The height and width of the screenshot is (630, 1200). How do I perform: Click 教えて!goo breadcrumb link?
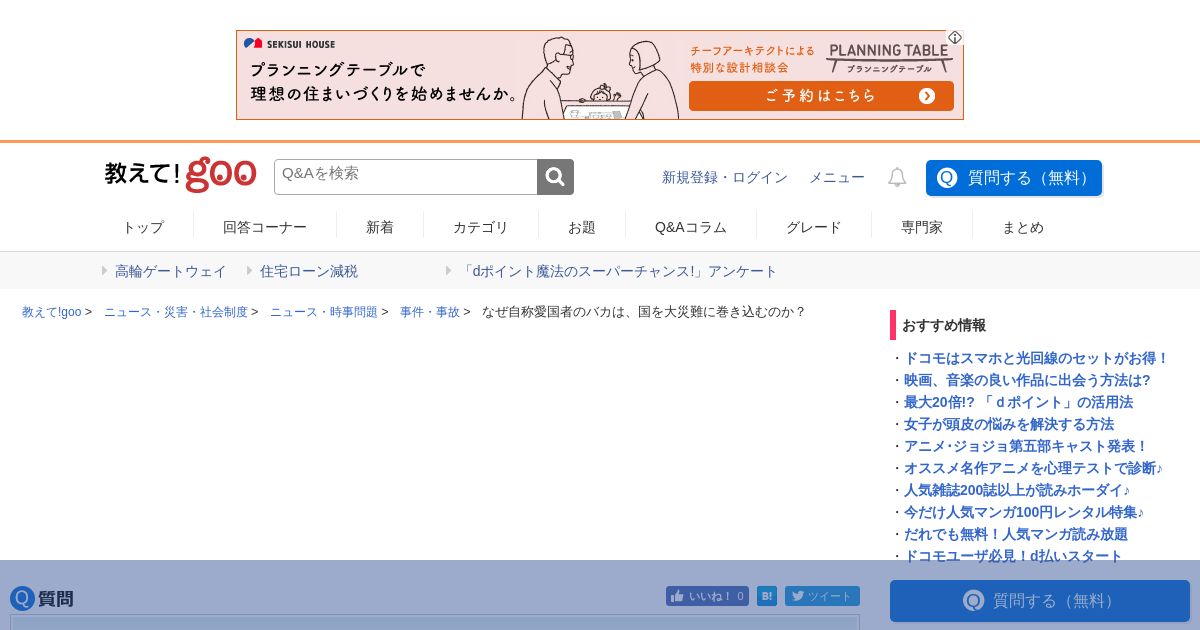52,312
